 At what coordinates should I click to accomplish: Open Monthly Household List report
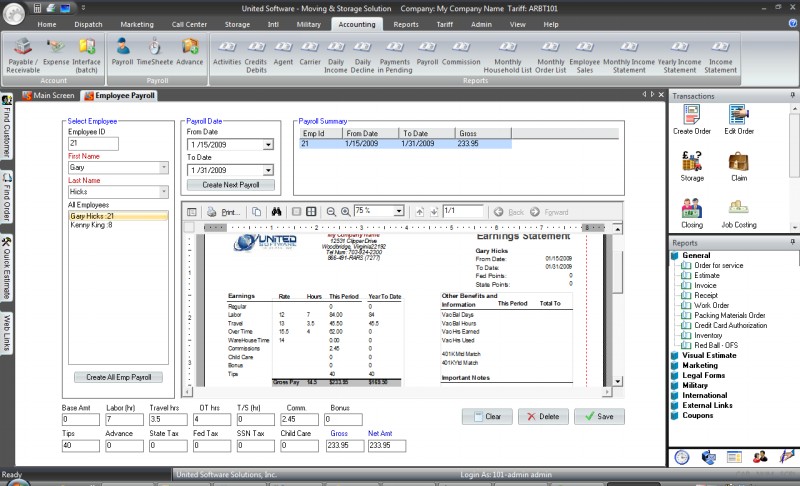508,56
